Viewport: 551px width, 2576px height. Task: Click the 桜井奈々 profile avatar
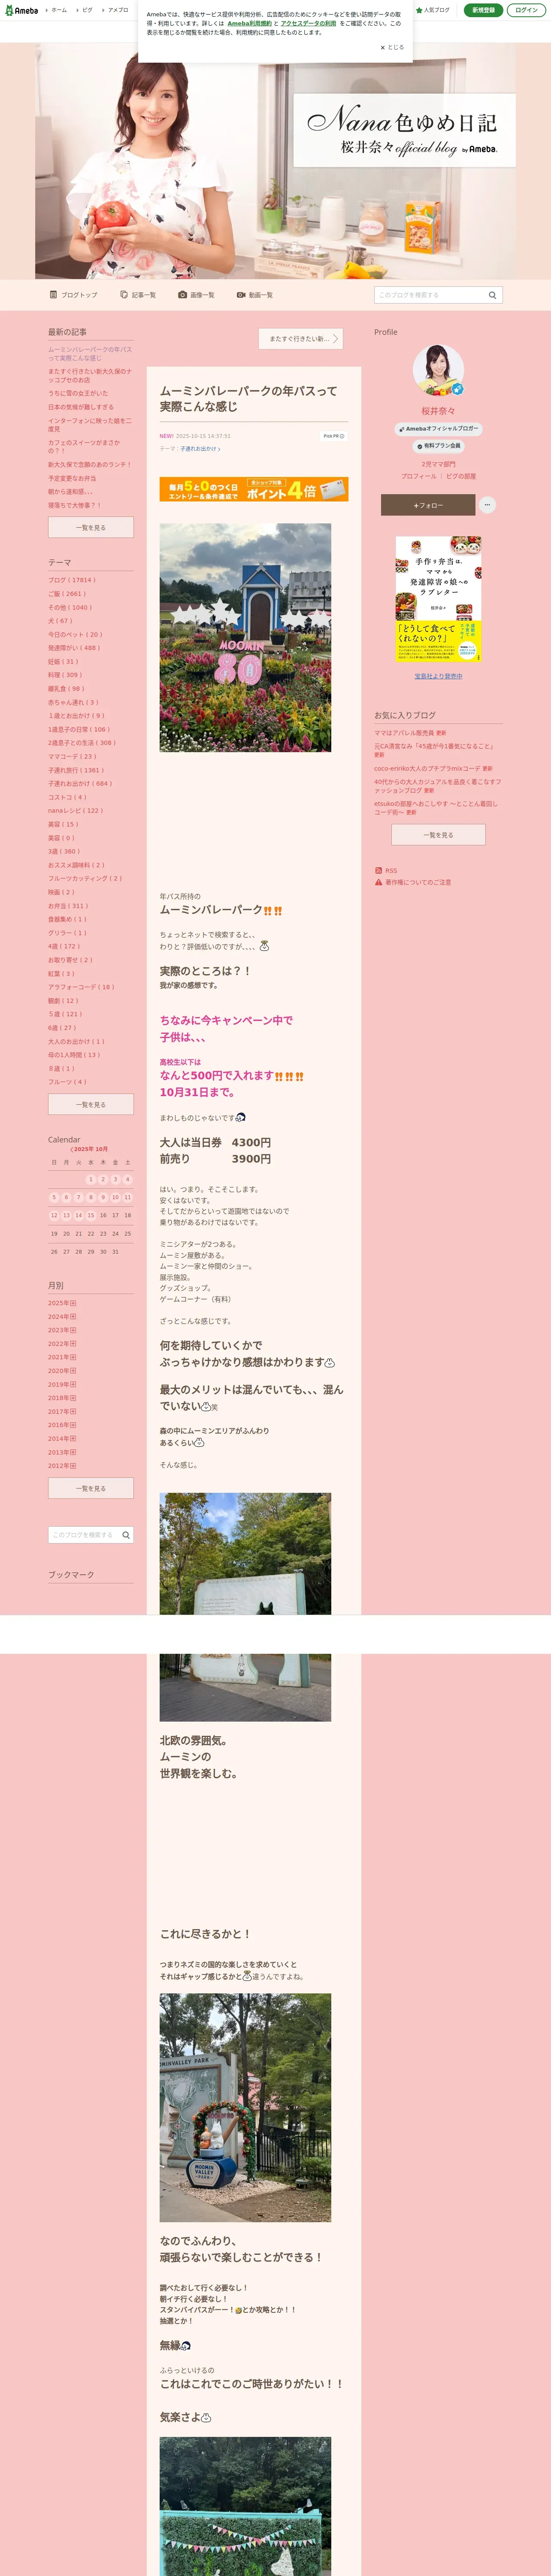pos(438,371)
